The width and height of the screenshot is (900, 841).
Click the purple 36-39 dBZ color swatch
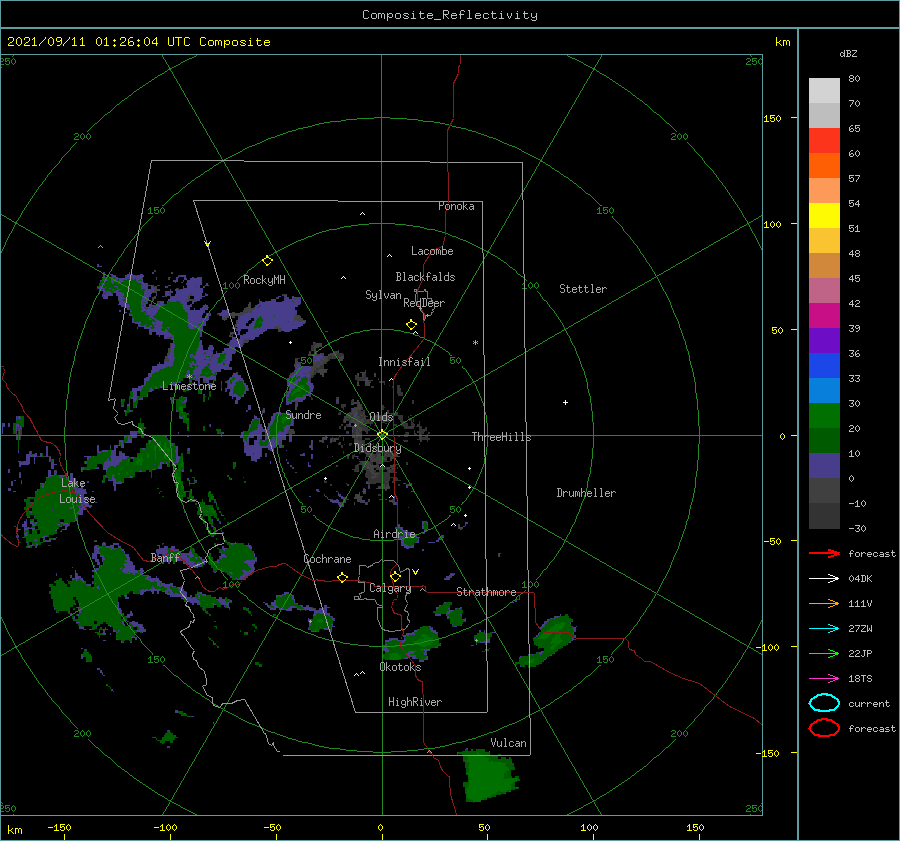tap(824, 341)
